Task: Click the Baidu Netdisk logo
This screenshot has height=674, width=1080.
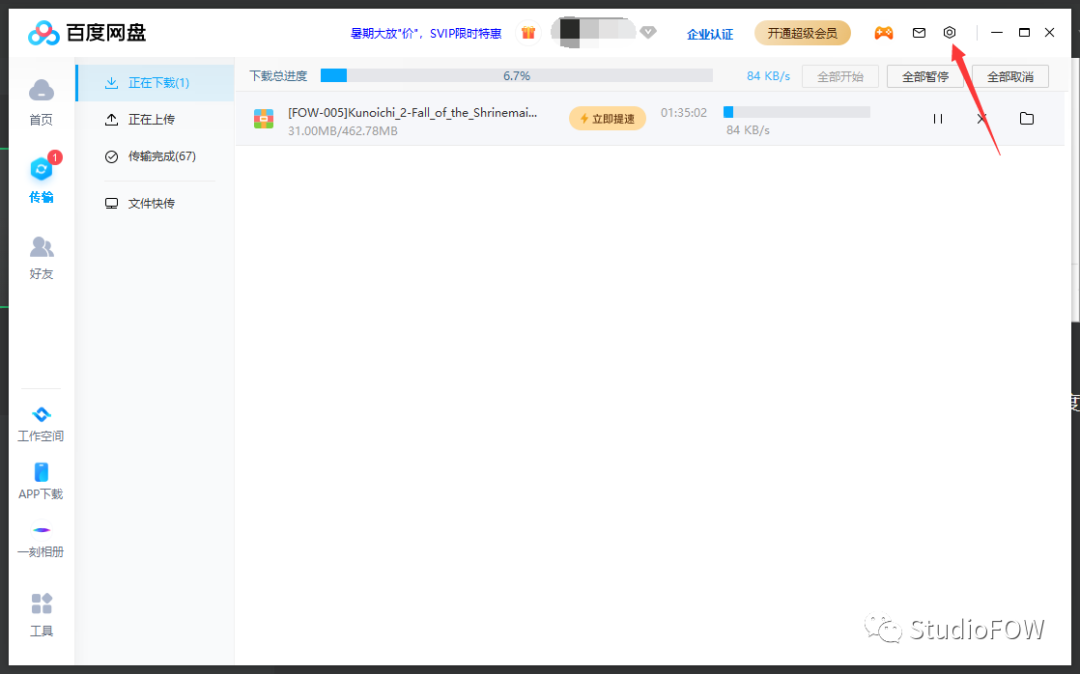Action: tap(87, 32)
